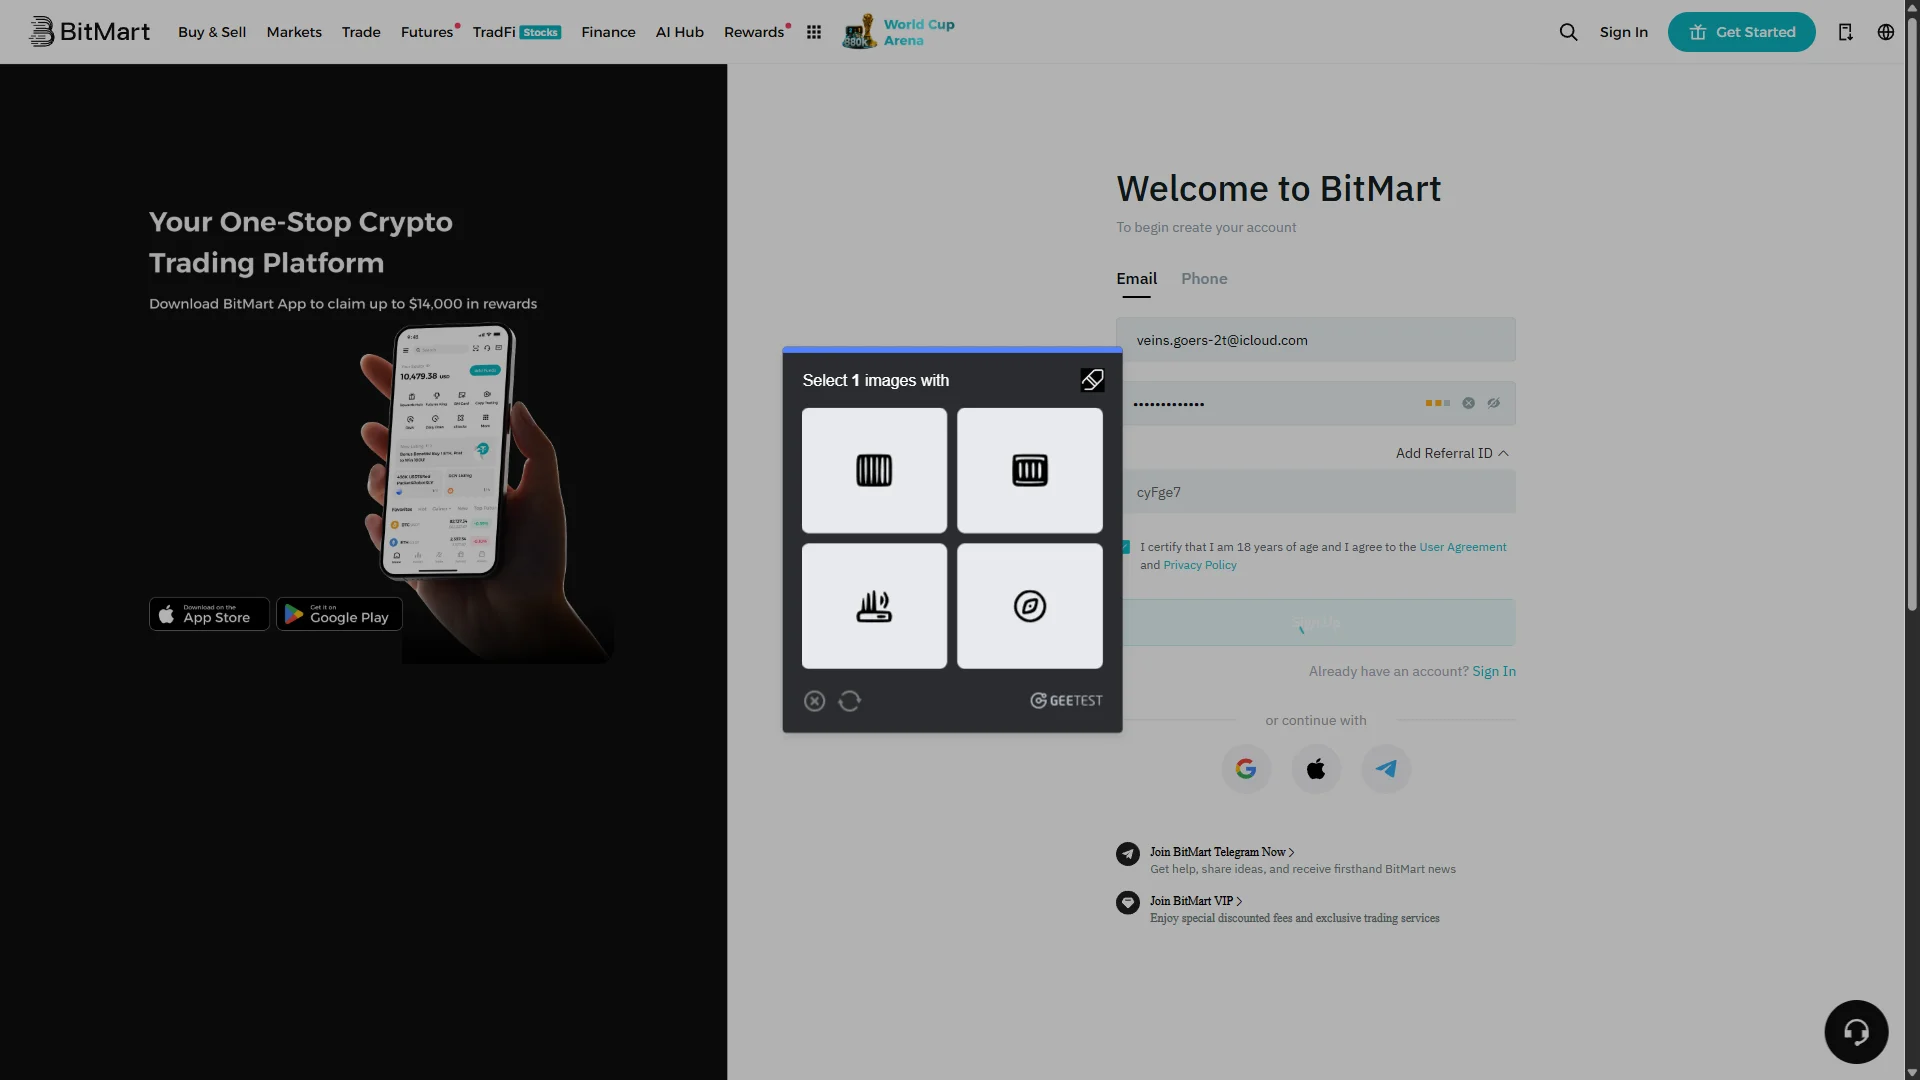
Task: Switch to the Phone registration tab
Action: click(x=1204, y=279)
